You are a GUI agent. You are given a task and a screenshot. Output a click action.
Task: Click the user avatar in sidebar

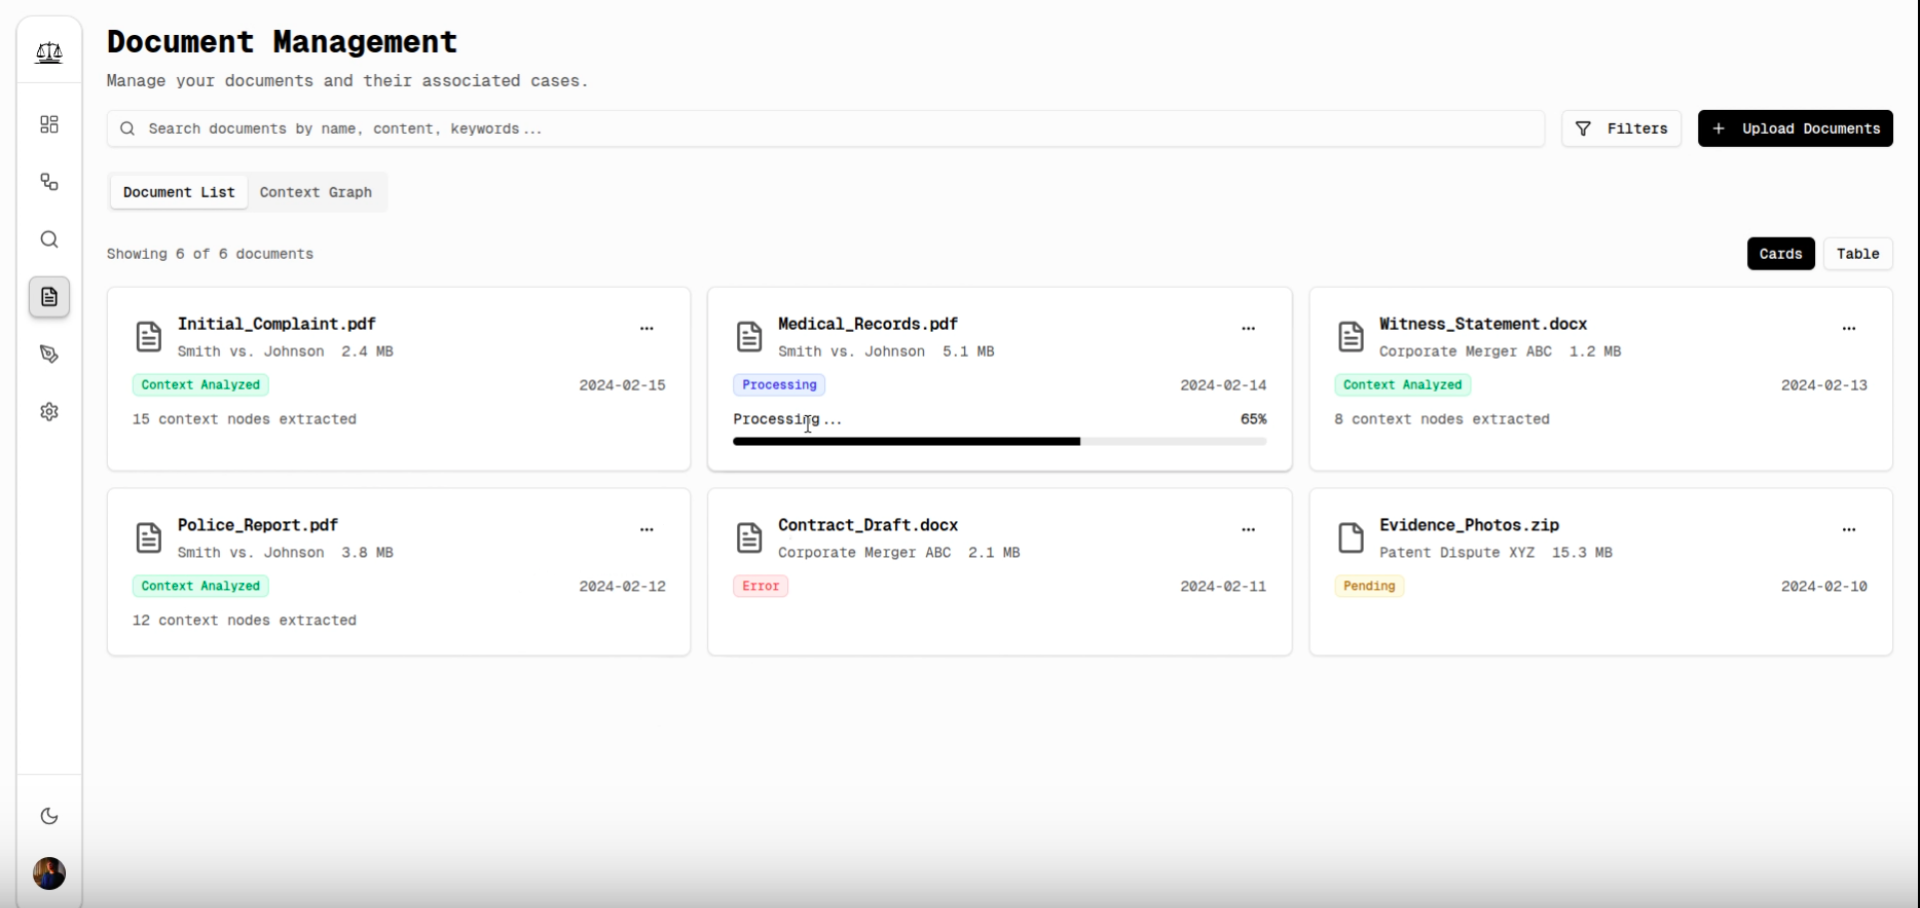49,873
